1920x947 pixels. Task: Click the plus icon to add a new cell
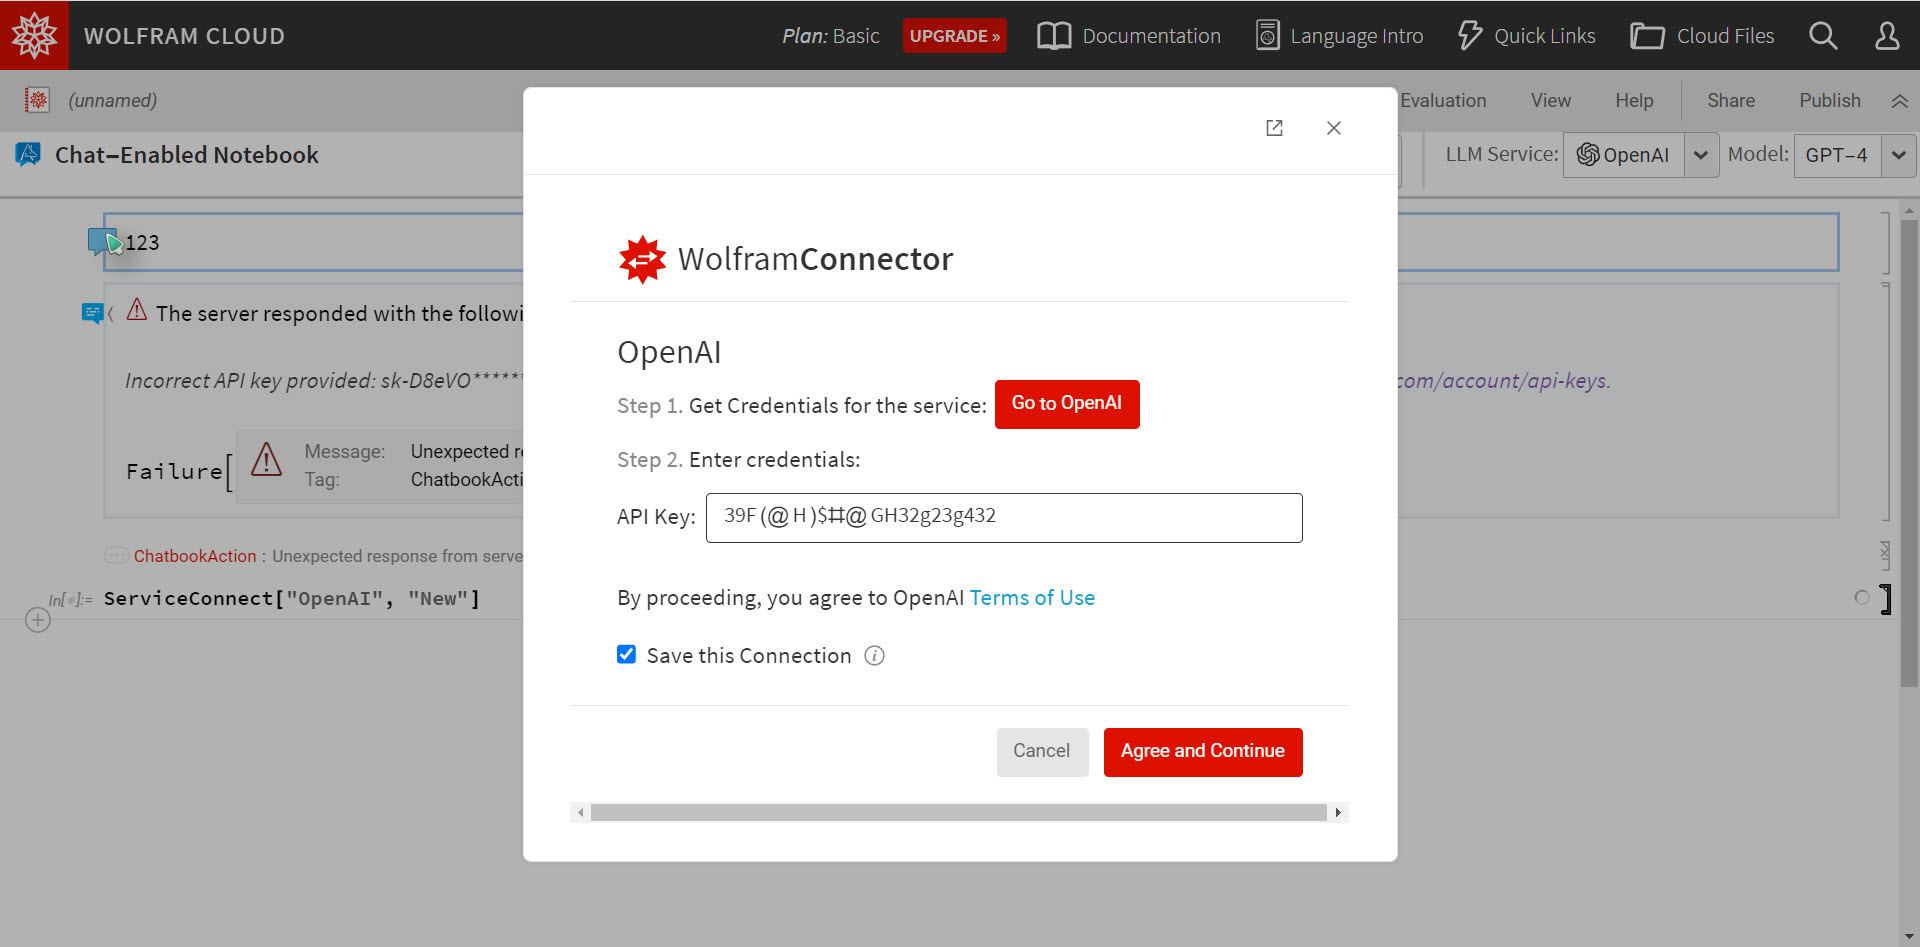point(38,621)
